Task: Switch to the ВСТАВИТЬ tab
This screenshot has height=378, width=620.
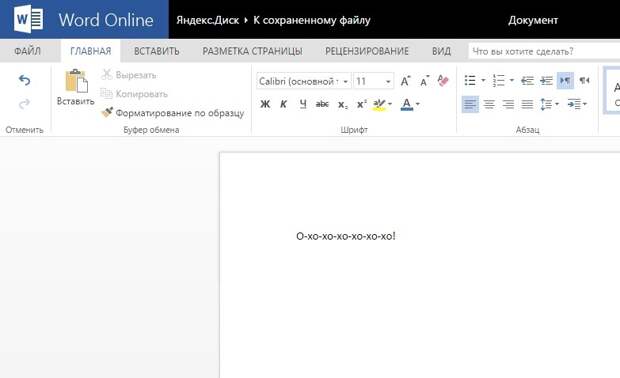Action: click(x=157, y=51)
